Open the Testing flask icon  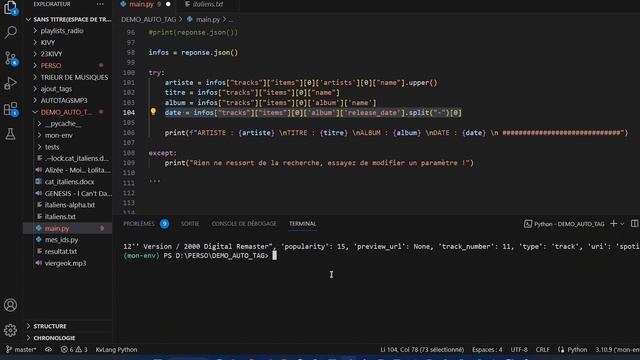10,134
